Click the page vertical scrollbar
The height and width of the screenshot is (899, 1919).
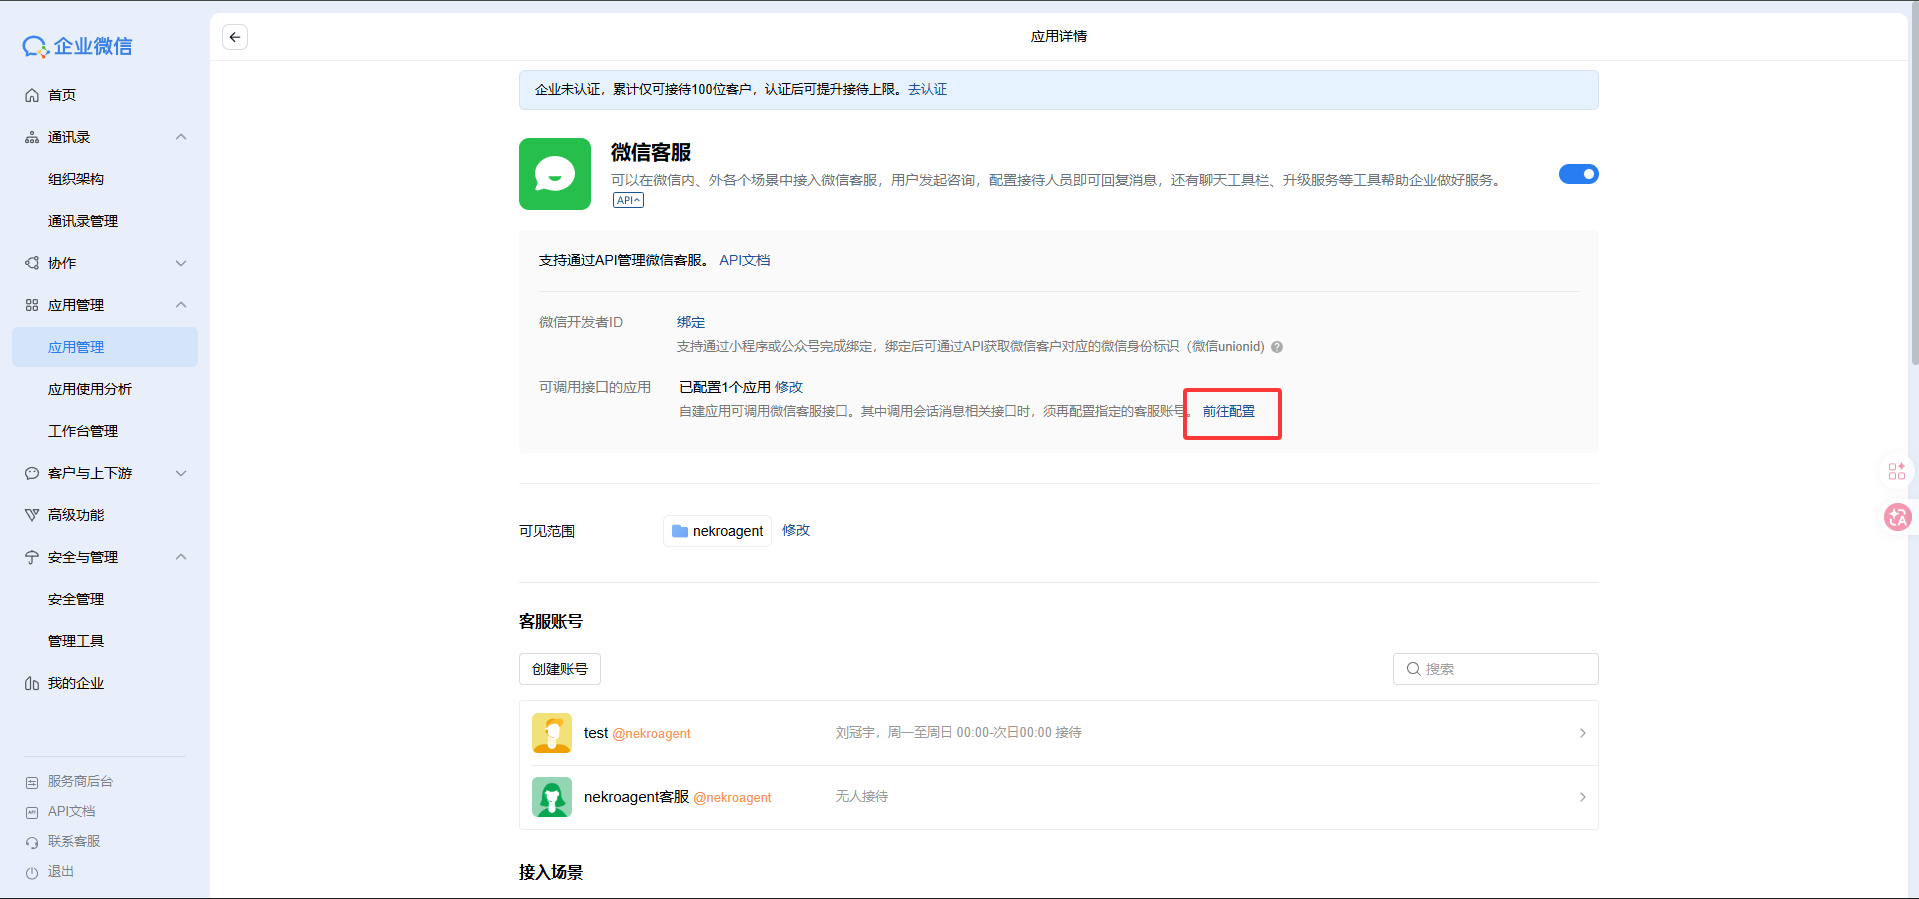(x=1913, y=185)
